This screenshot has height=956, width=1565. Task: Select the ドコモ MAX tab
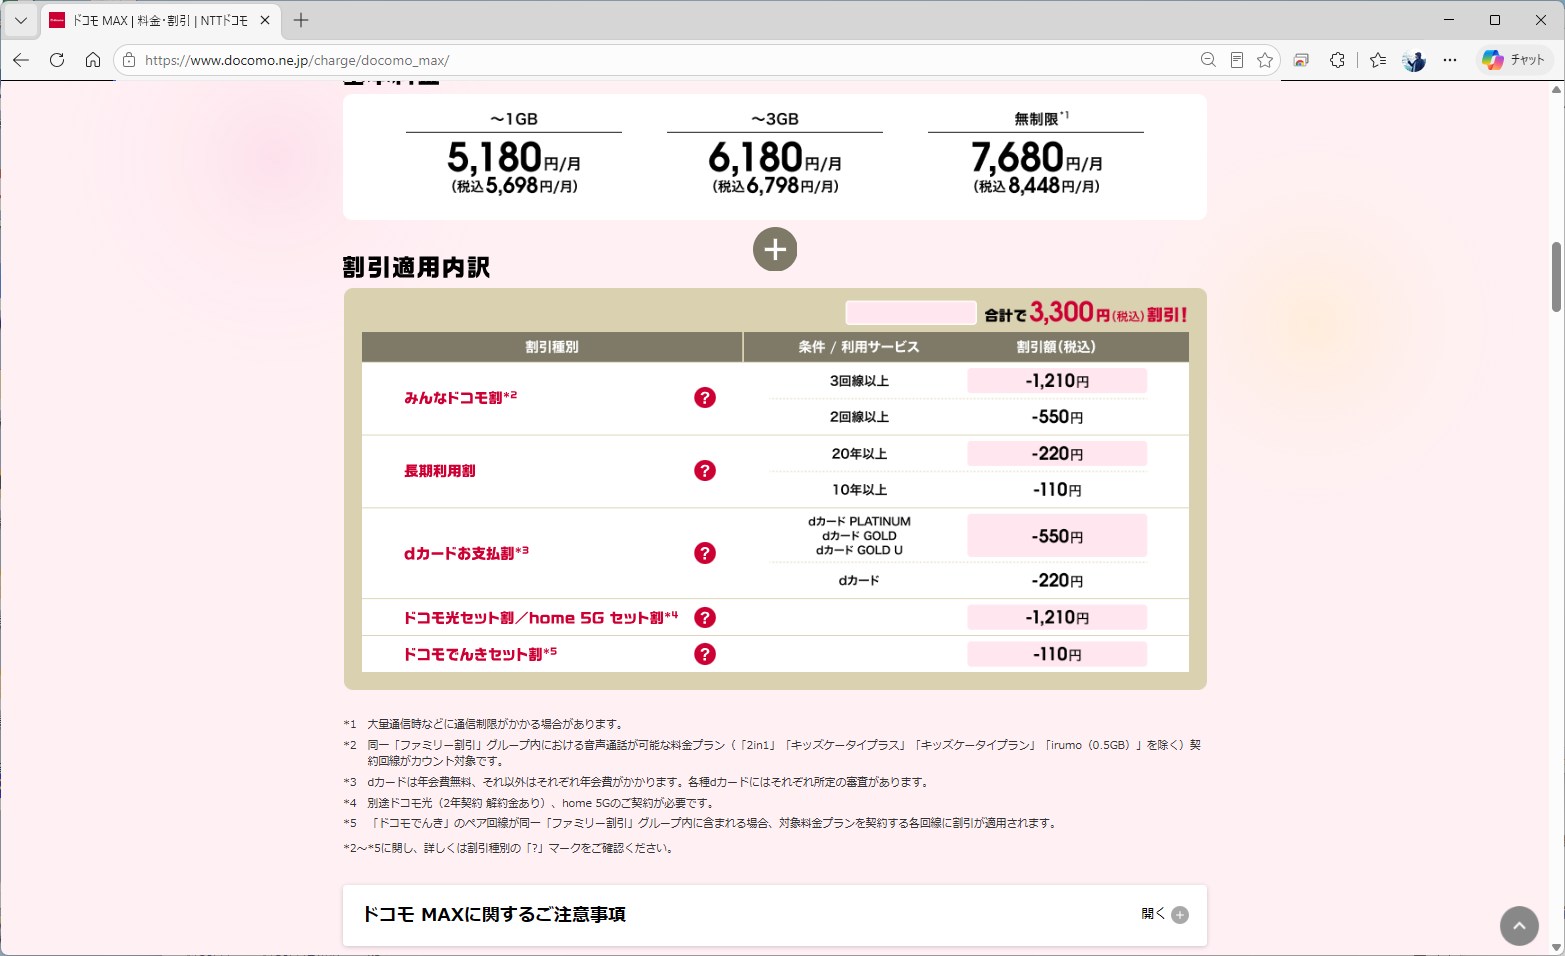[160, 20]
